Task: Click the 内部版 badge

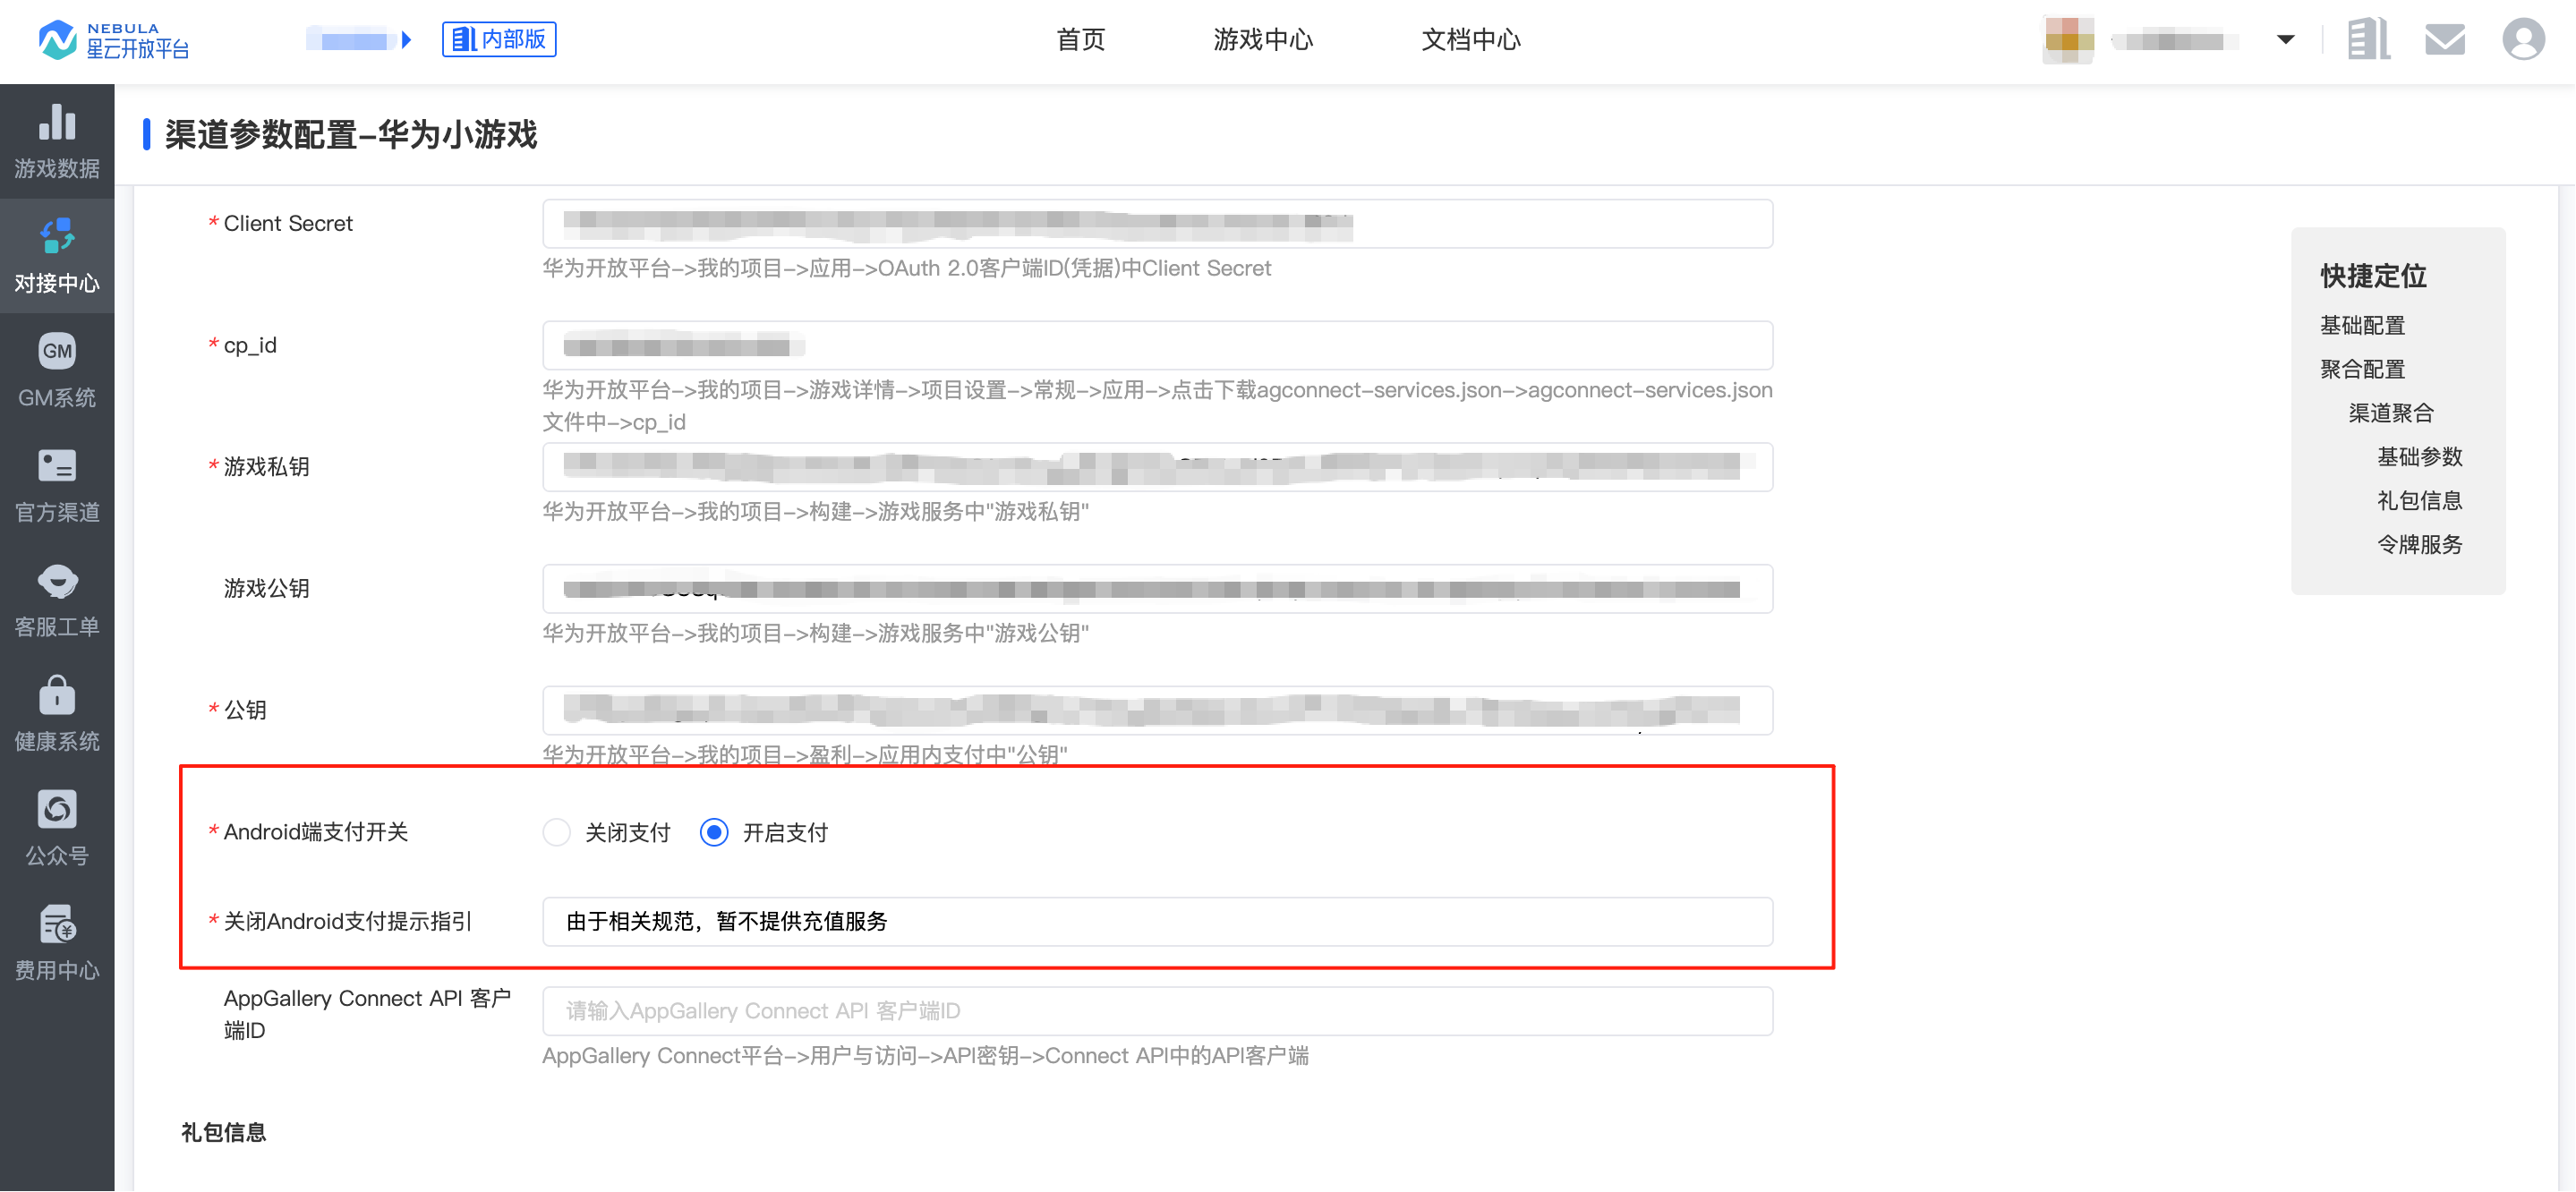Action: tap(499, 40)
